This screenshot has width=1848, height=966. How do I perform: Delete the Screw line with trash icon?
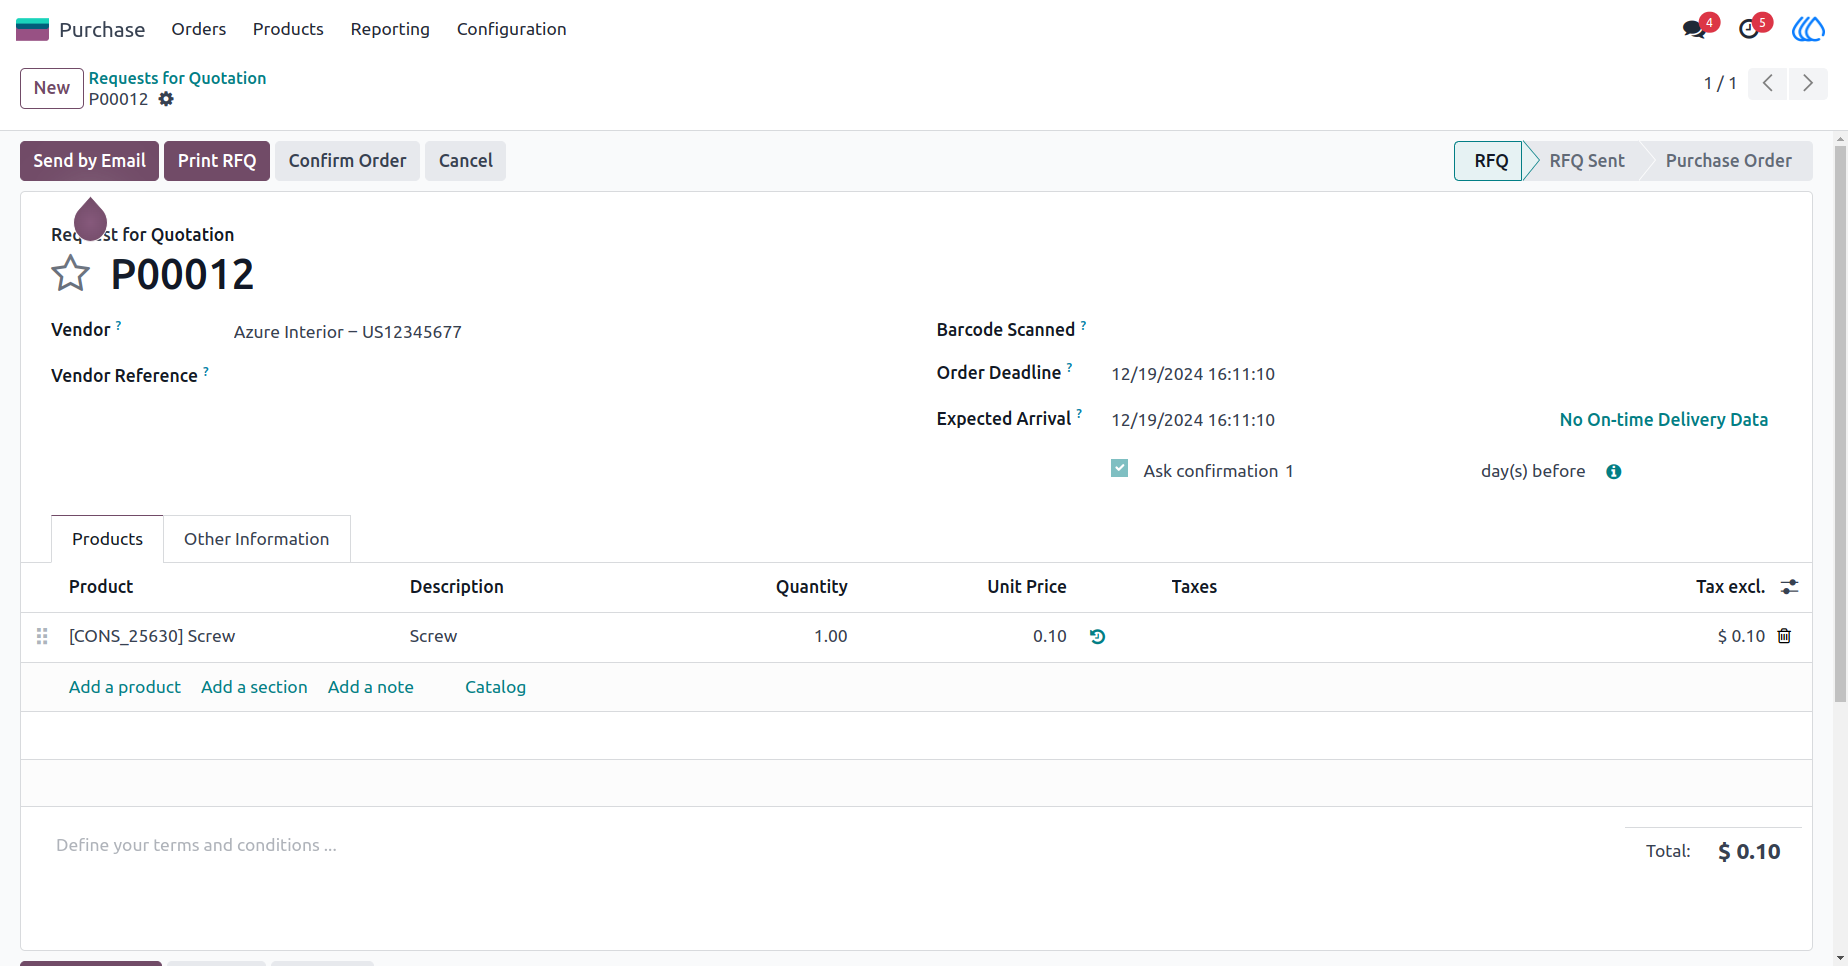pos(1784,636)
